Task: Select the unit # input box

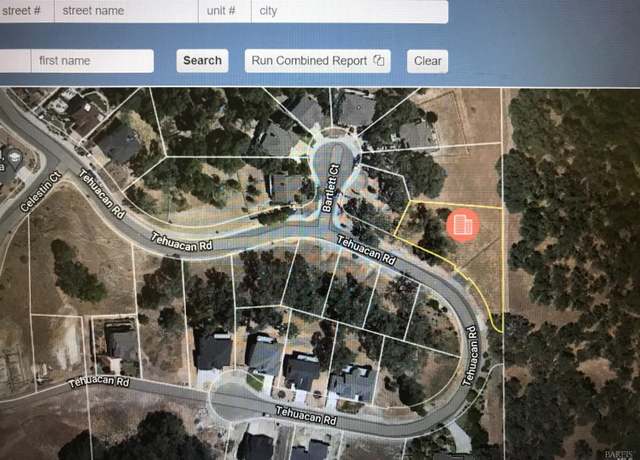Action: coord(224,11)
